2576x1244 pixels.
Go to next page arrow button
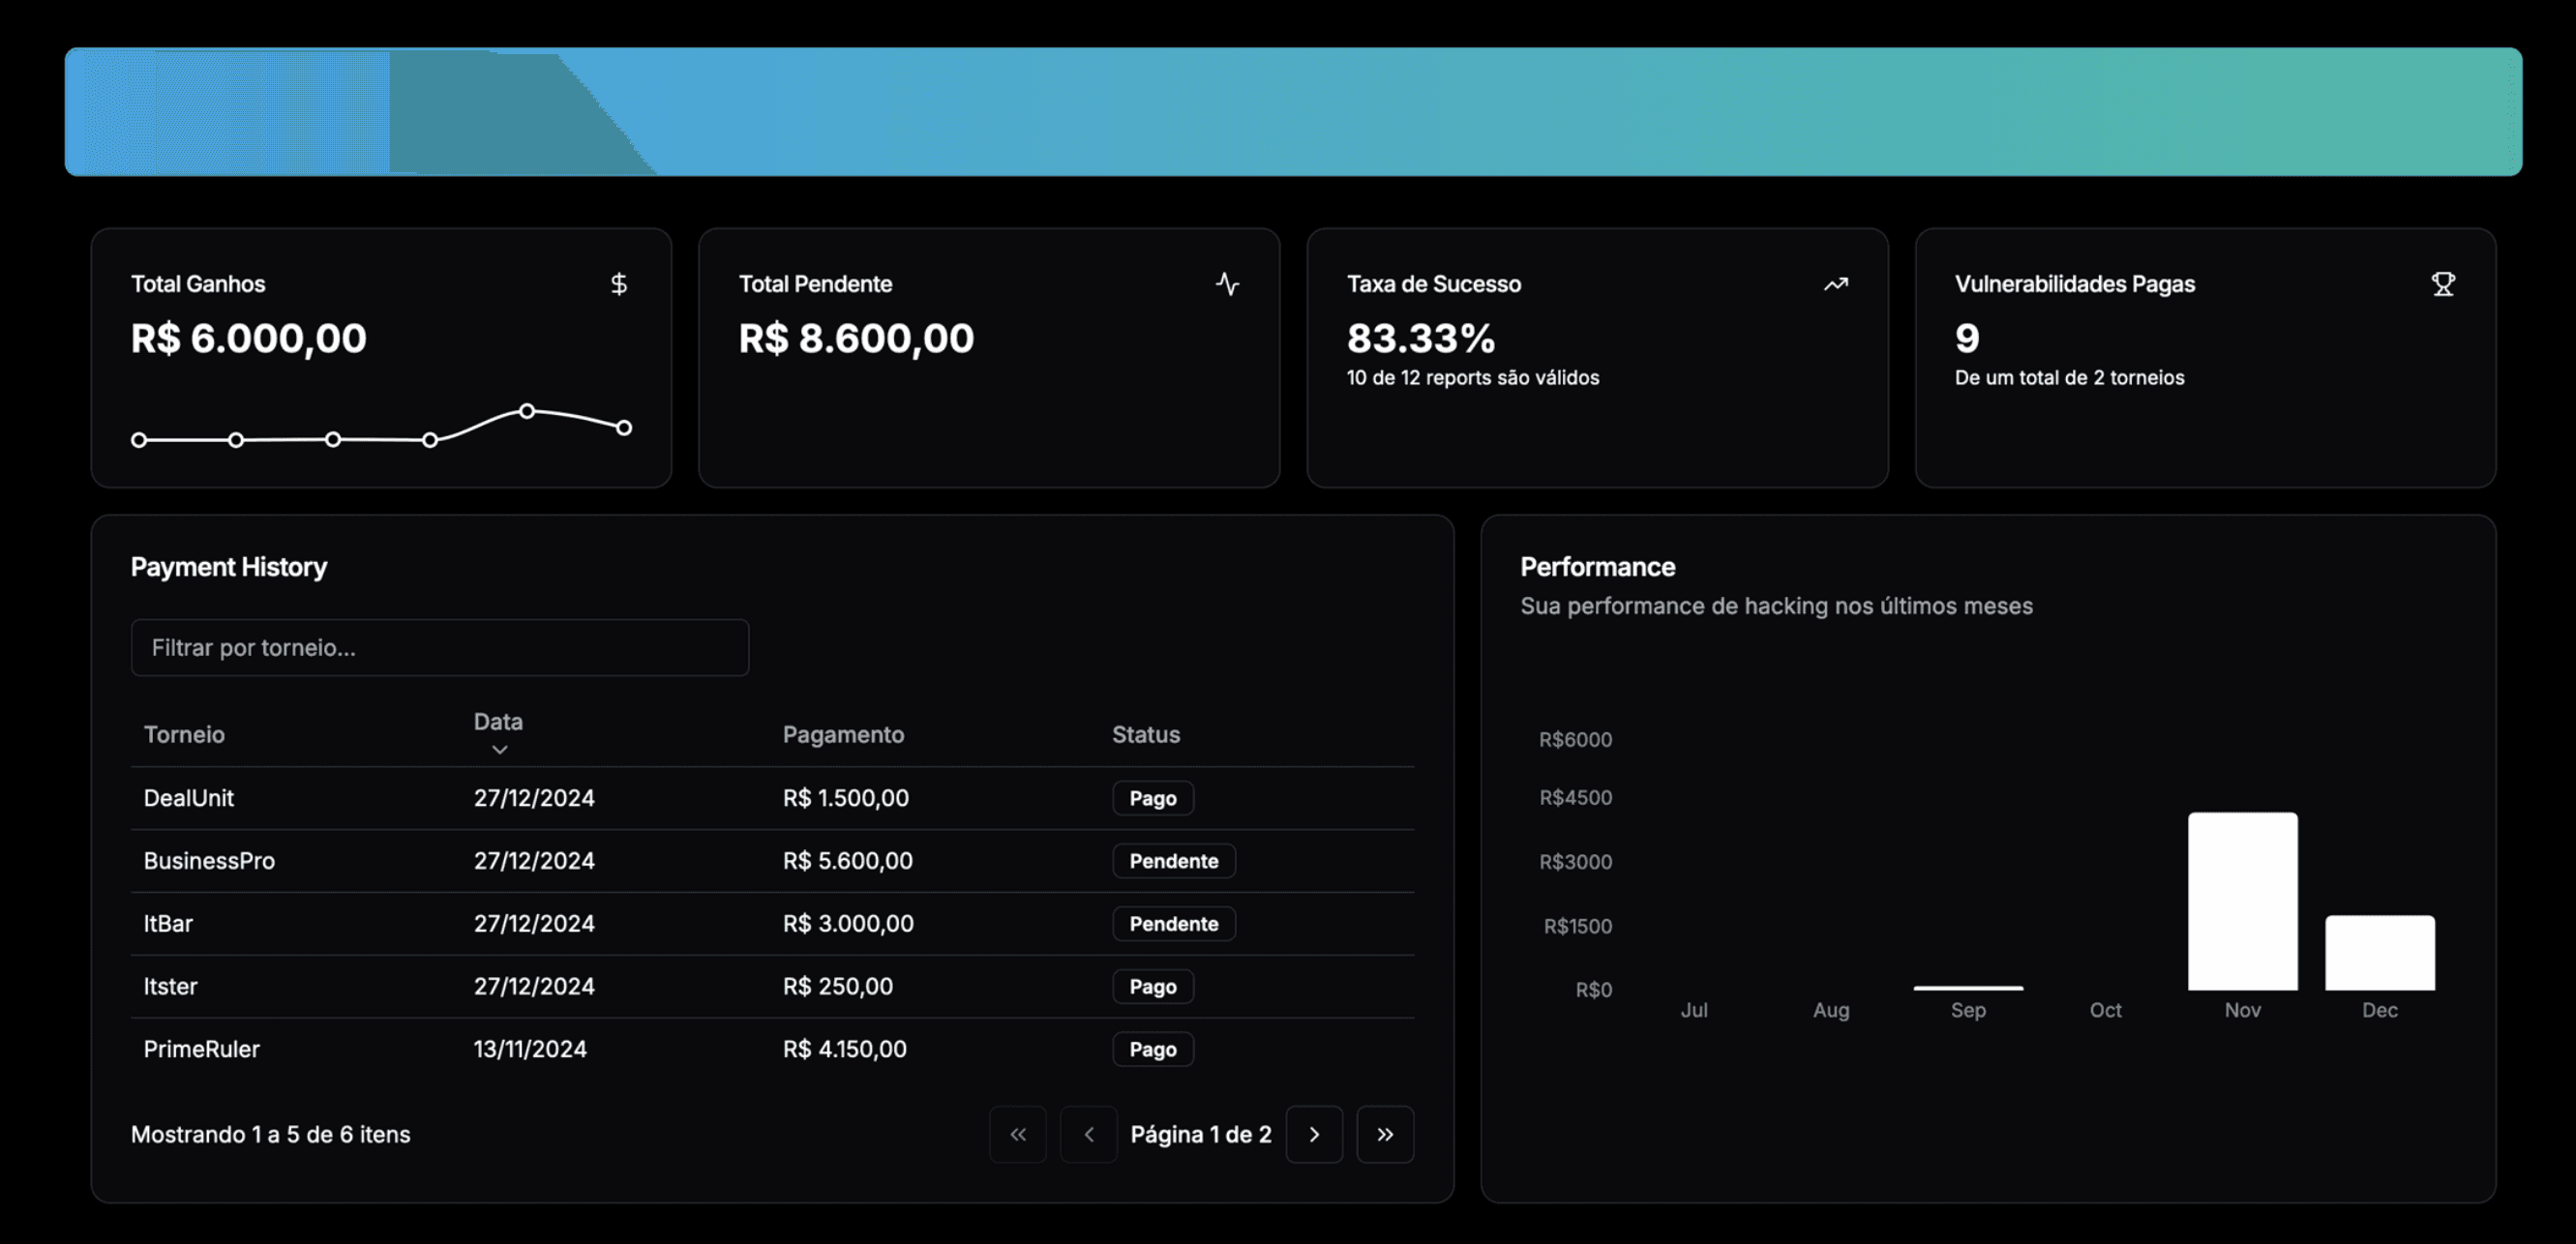[1314, 1134]
